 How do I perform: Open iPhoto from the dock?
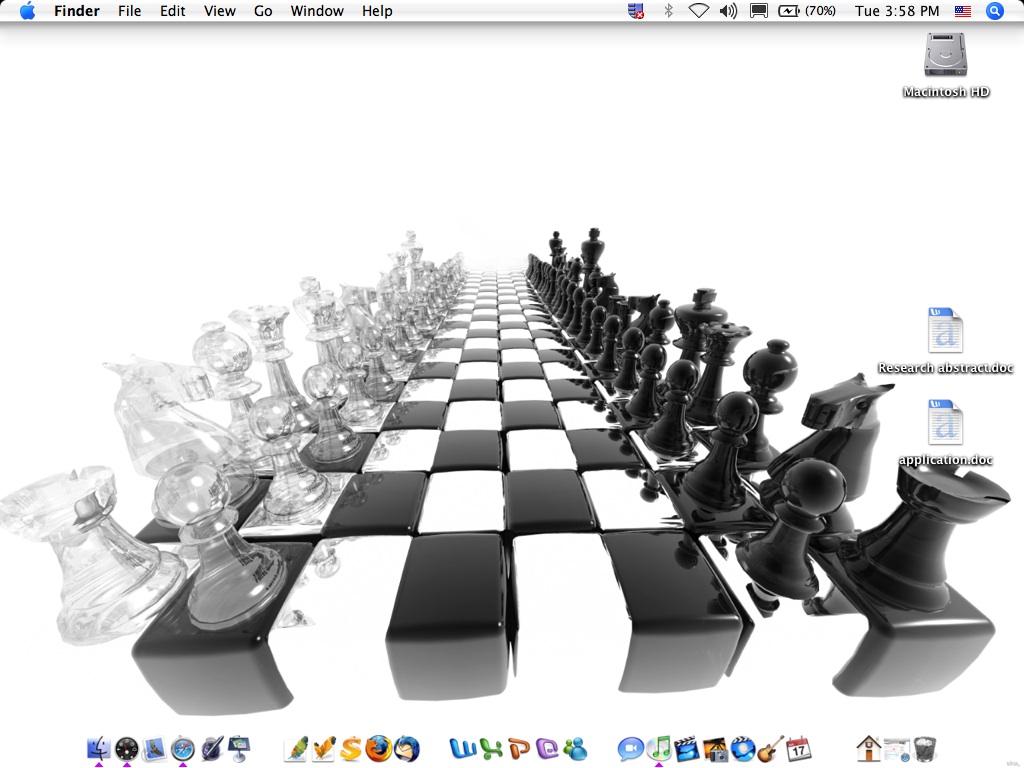point(715,748)
